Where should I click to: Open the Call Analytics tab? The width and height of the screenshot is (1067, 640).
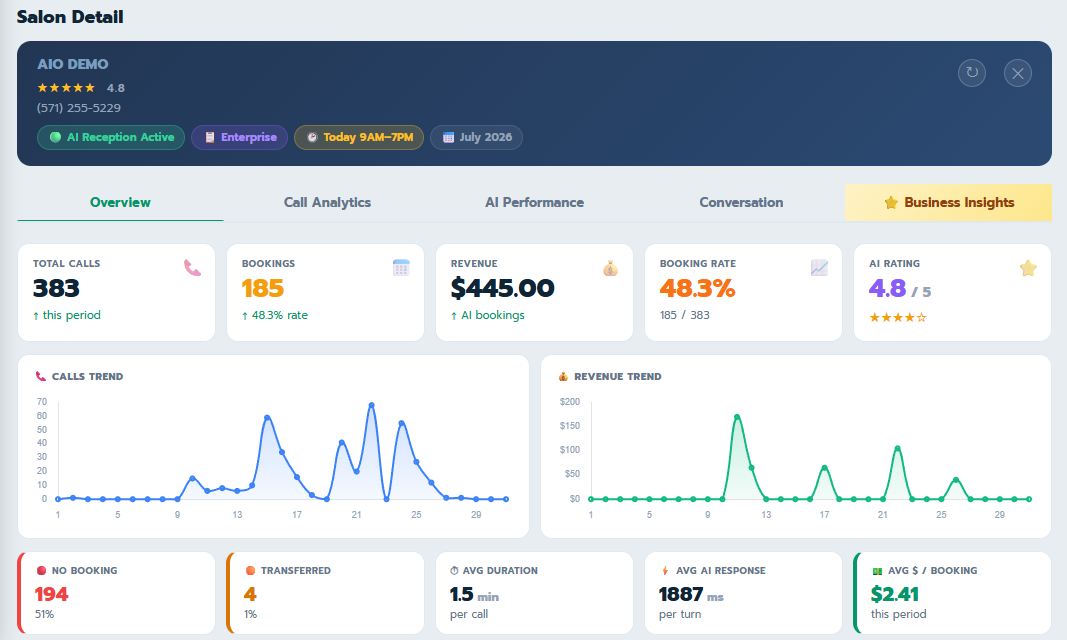click(x=327, y=203)
